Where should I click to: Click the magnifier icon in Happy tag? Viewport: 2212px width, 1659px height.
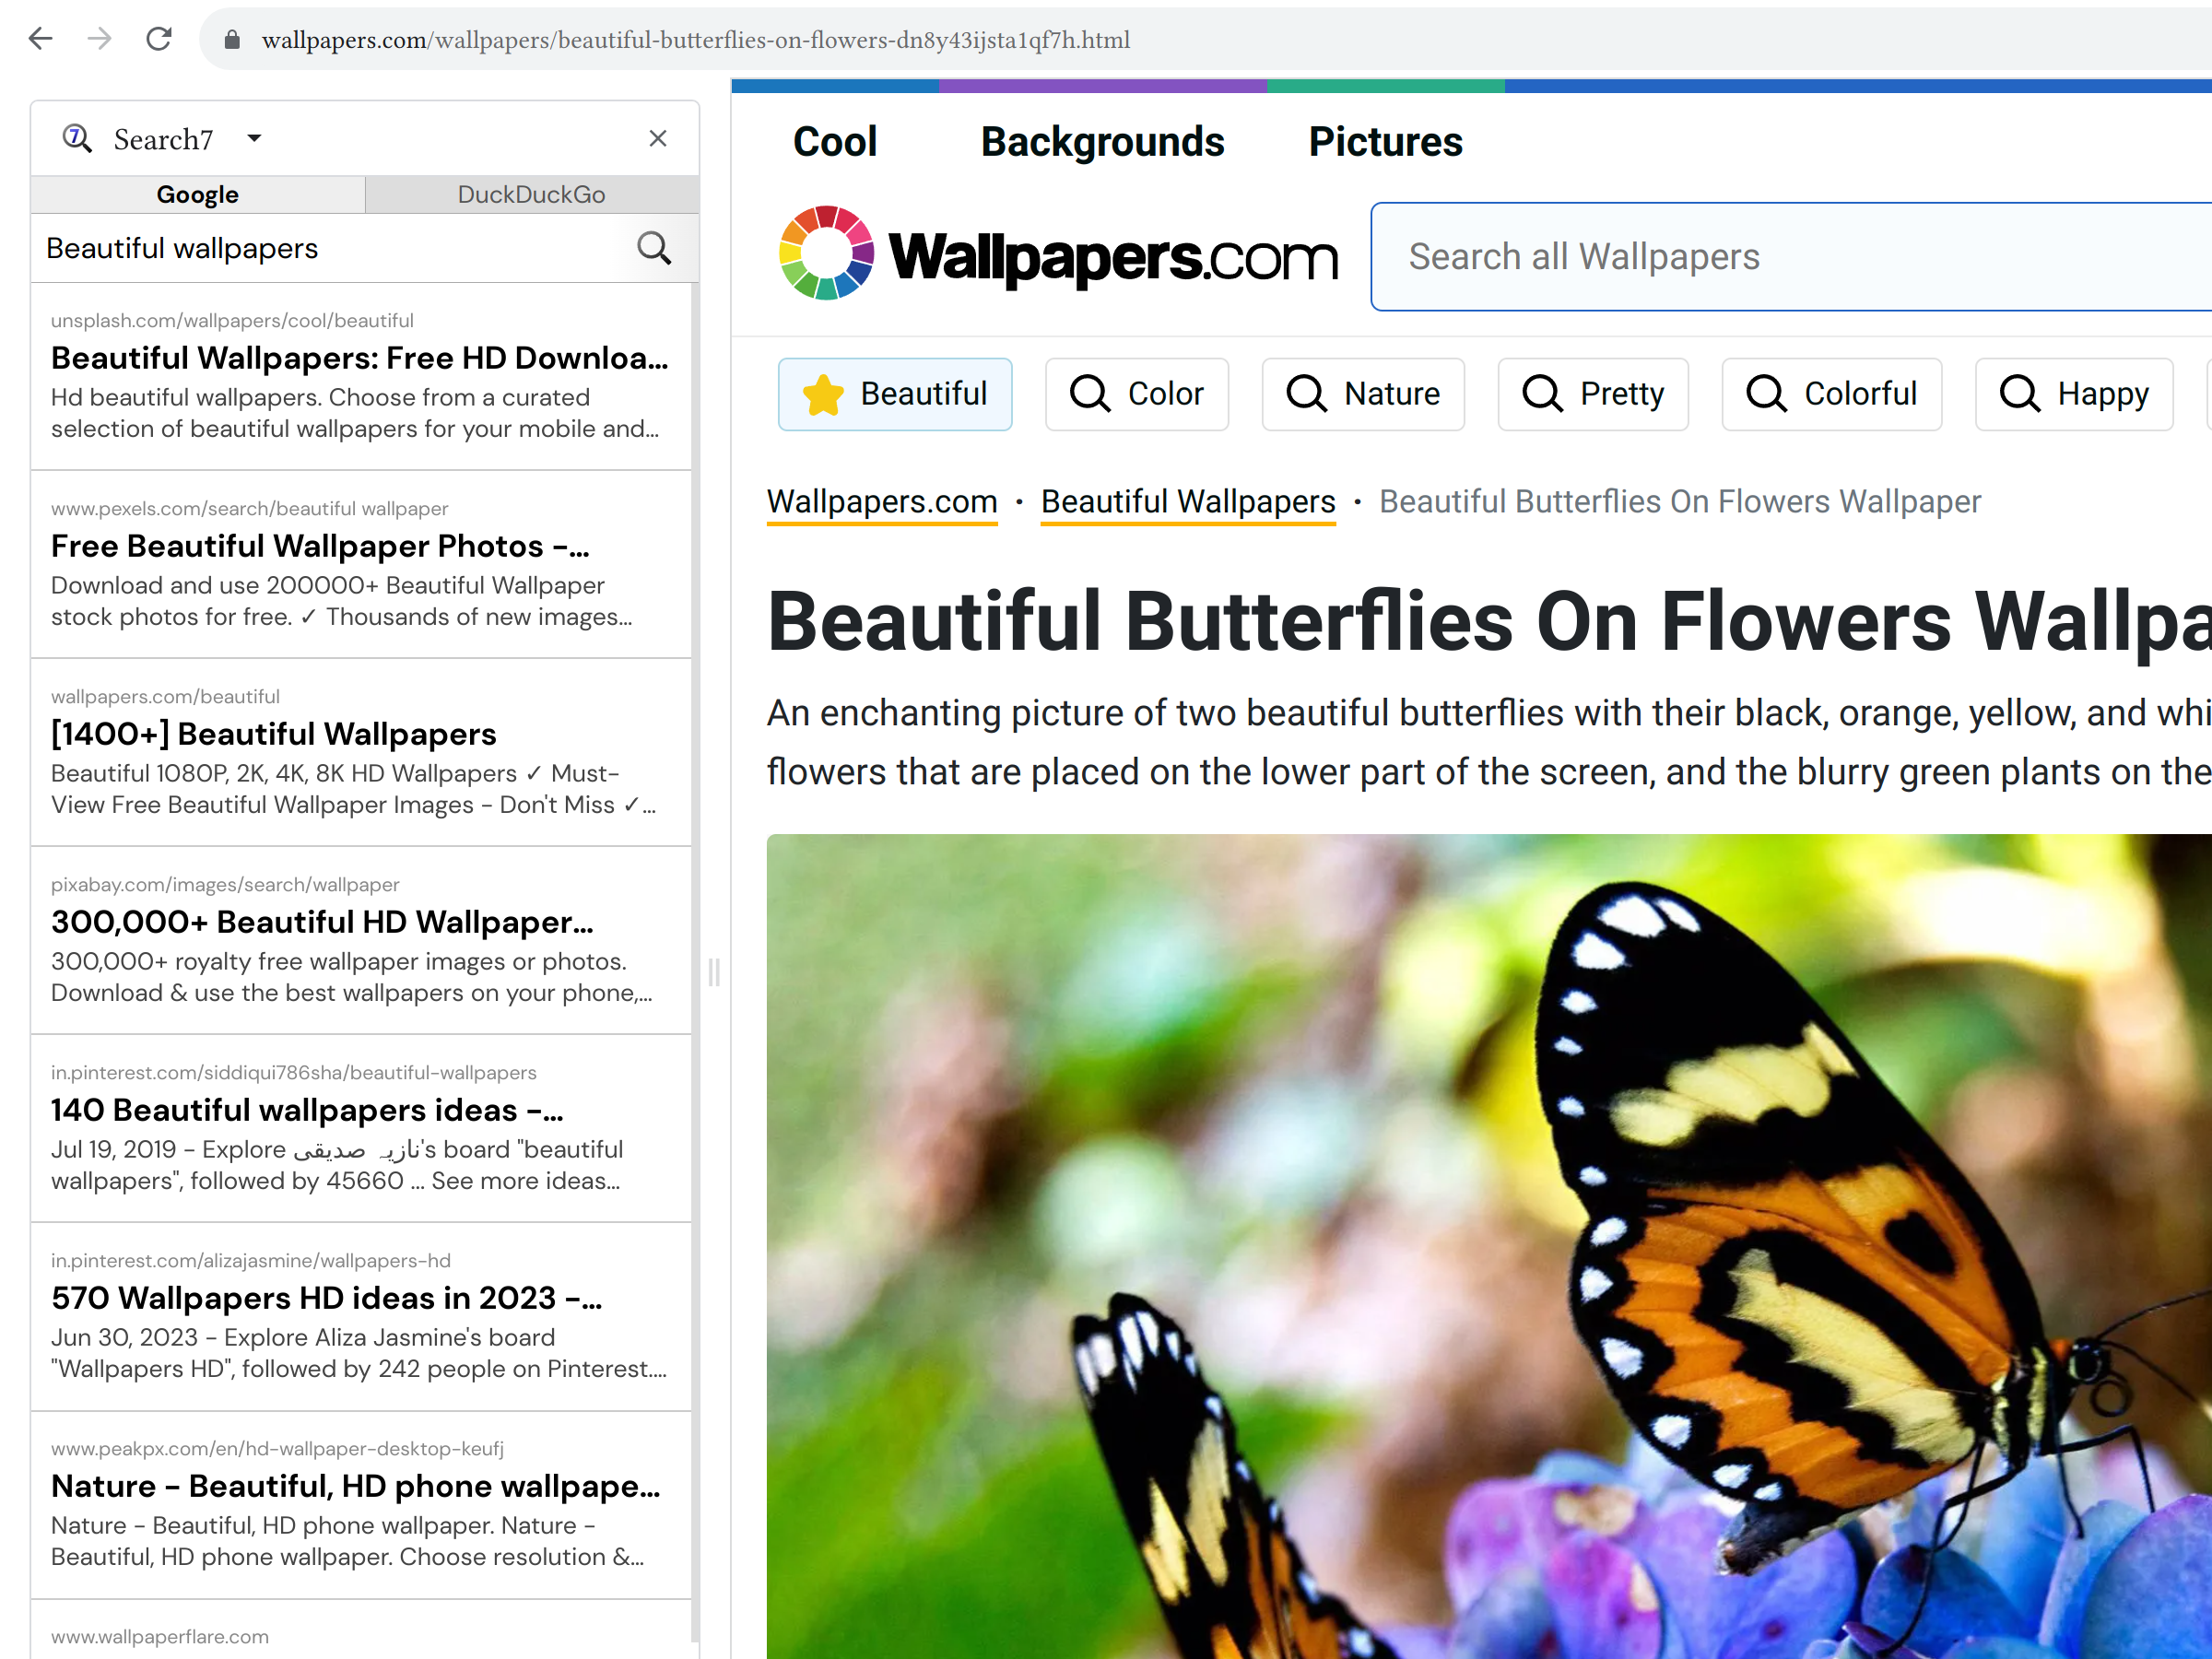[x=2019, y=394]
